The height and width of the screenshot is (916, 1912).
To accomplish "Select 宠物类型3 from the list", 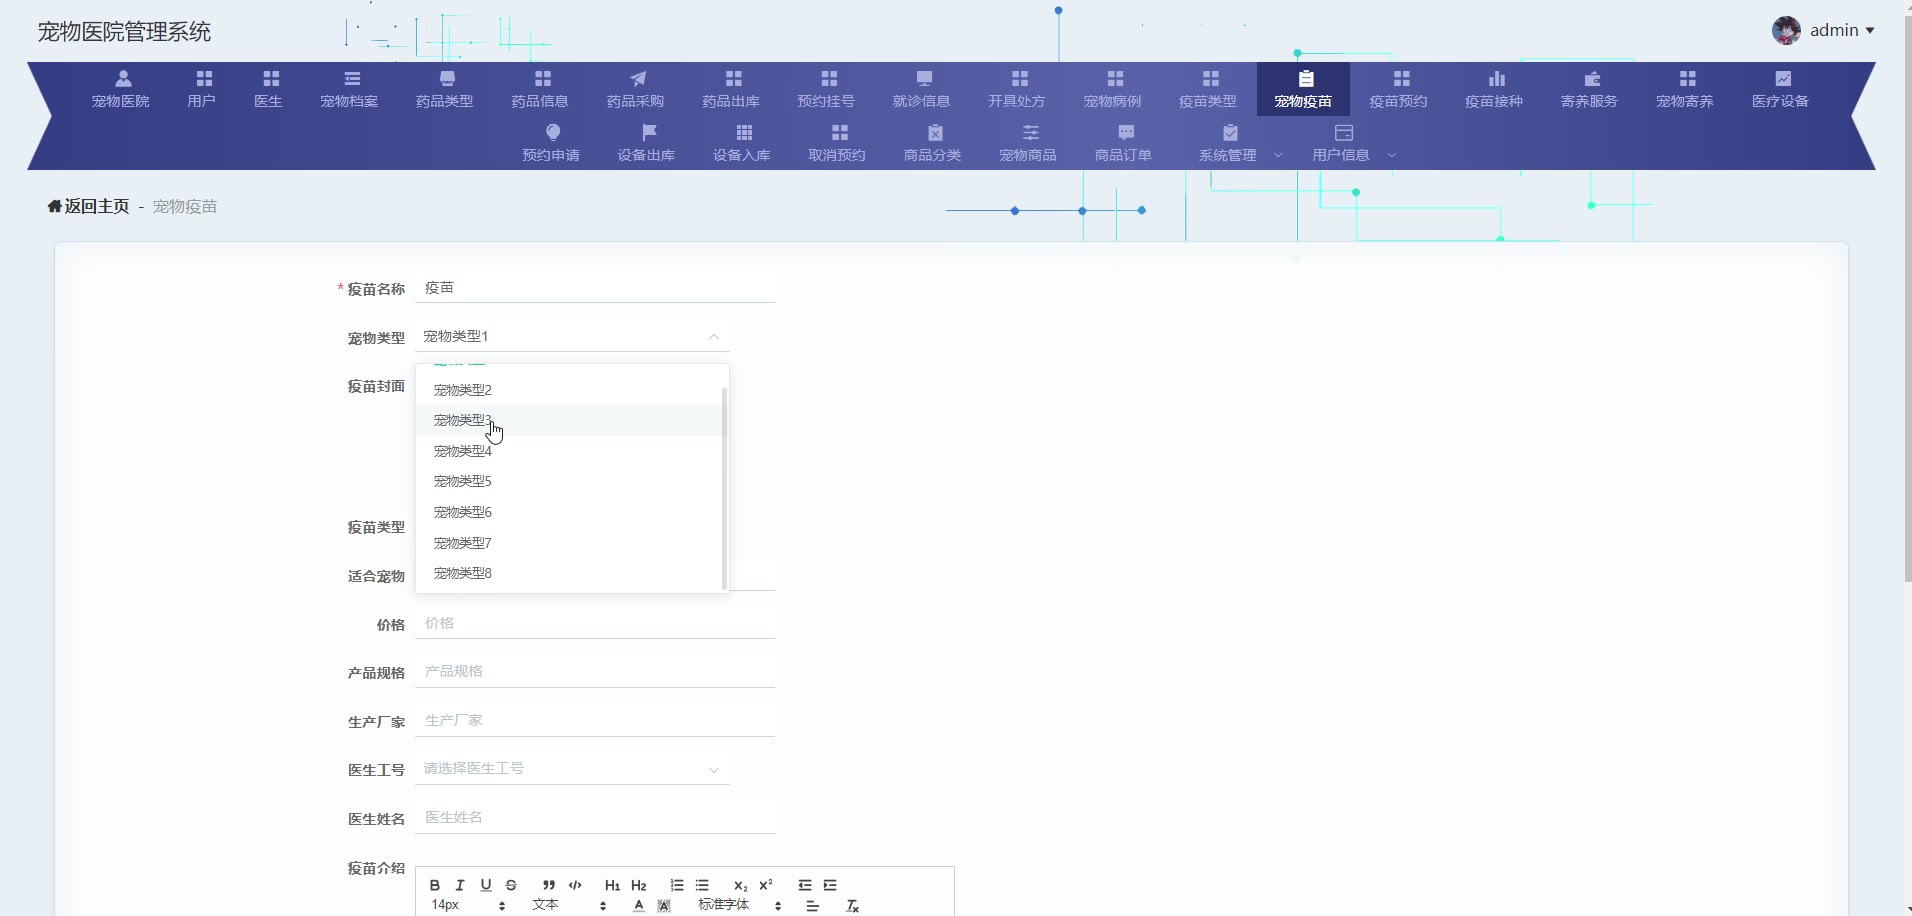I will pyautogui.click(x=569, y=420).
